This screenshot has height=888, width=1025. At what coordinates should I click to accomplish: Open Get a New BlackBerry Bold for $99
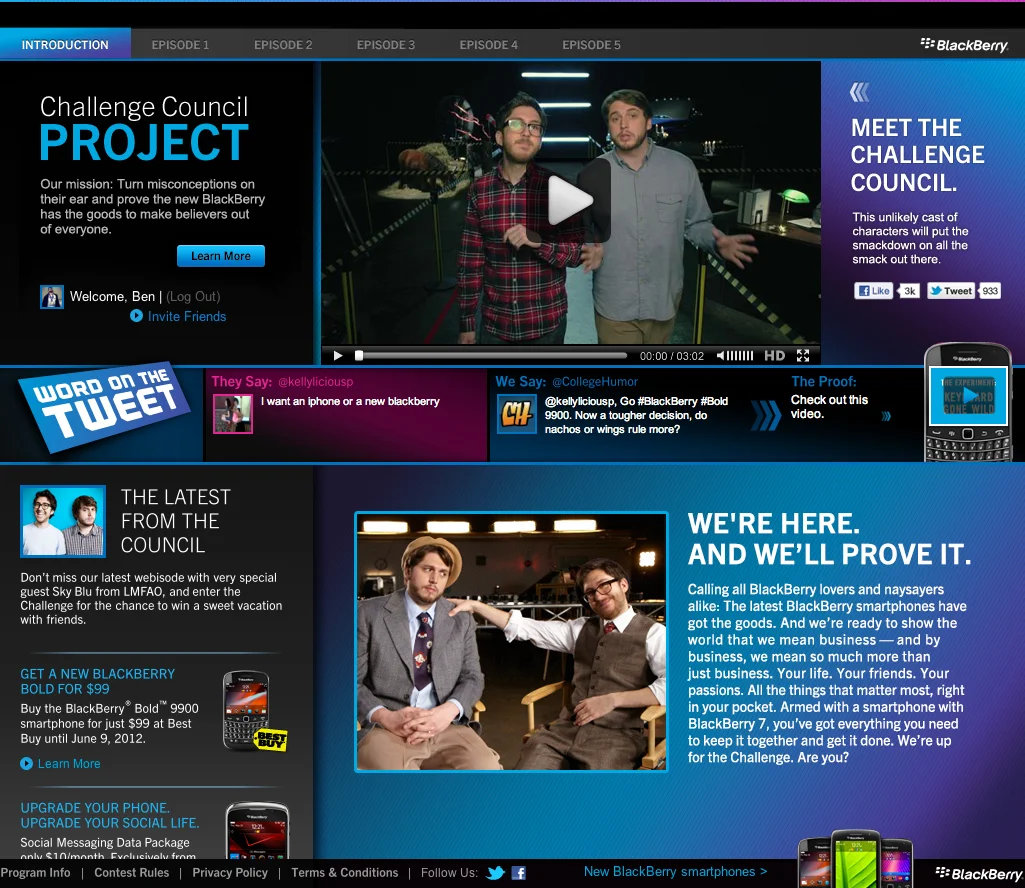98,681
